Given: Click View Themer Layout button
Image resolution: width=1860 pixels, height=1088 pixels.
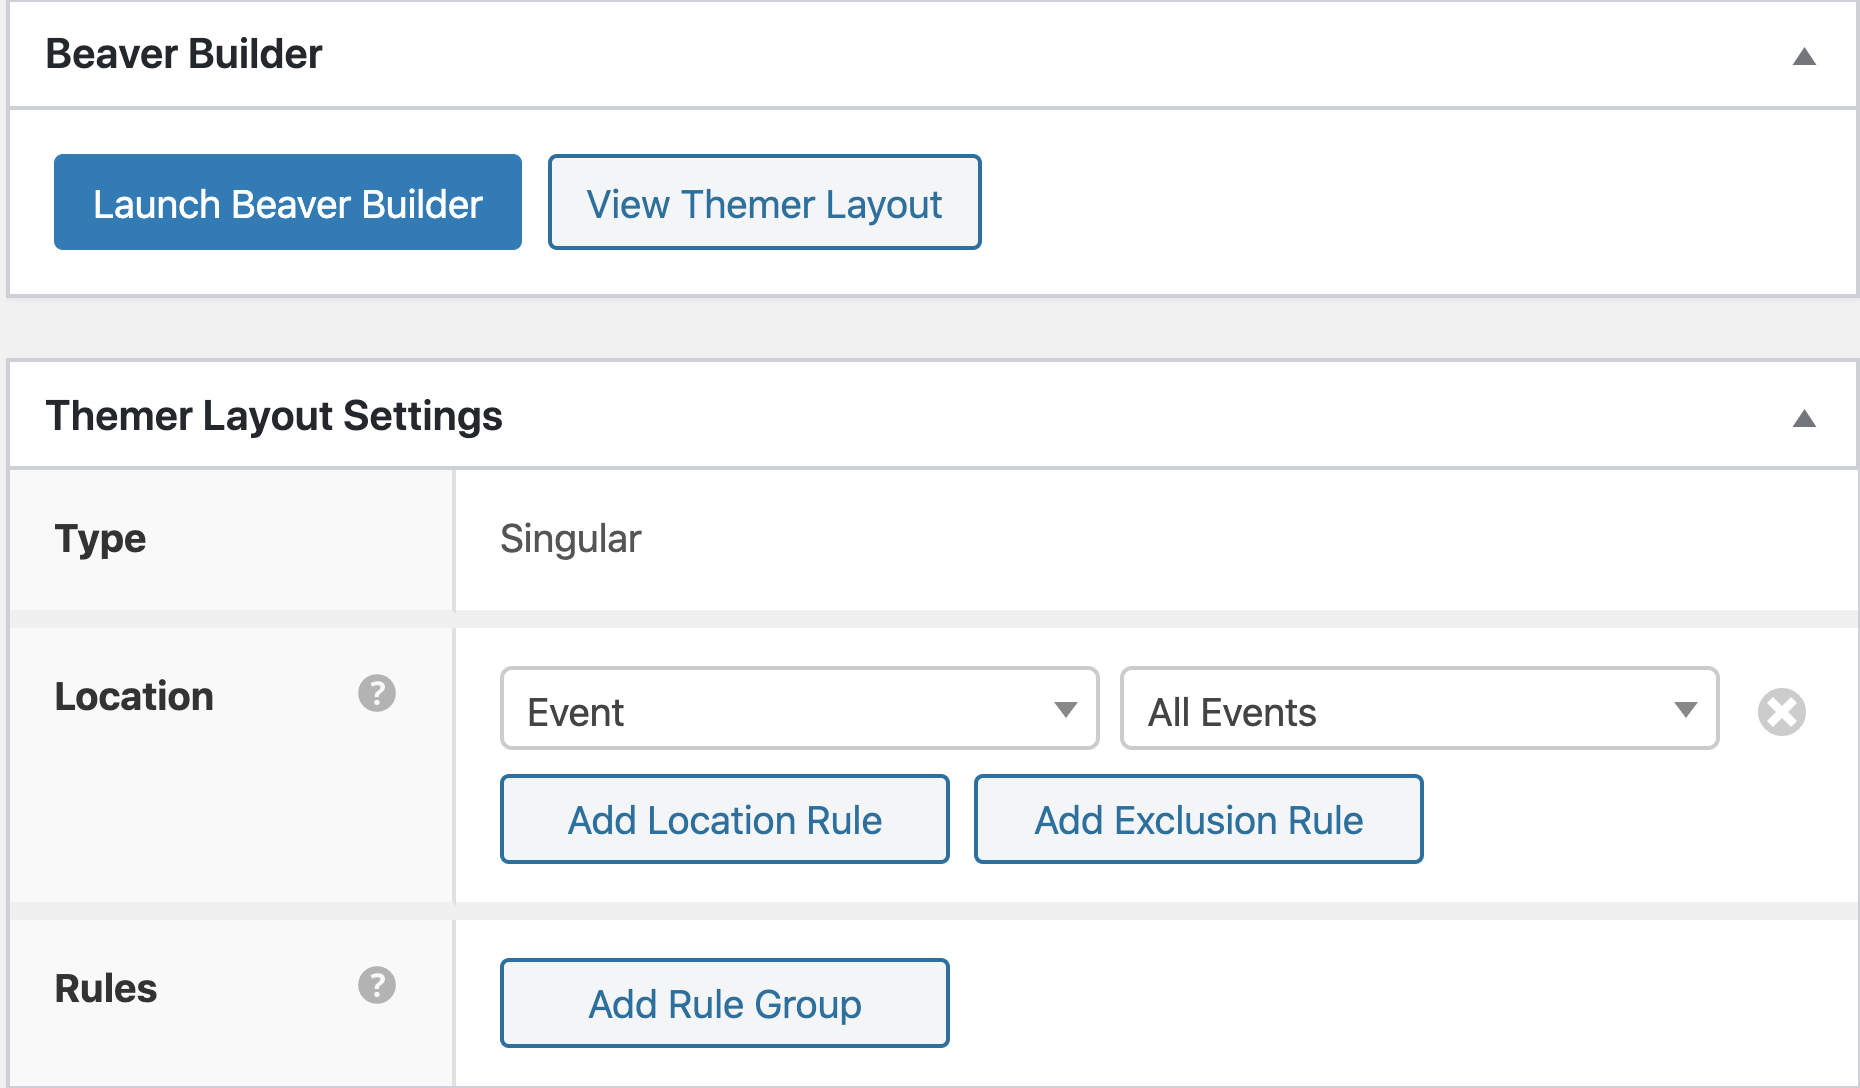Looking at the screenshot, I should point(765,202).
